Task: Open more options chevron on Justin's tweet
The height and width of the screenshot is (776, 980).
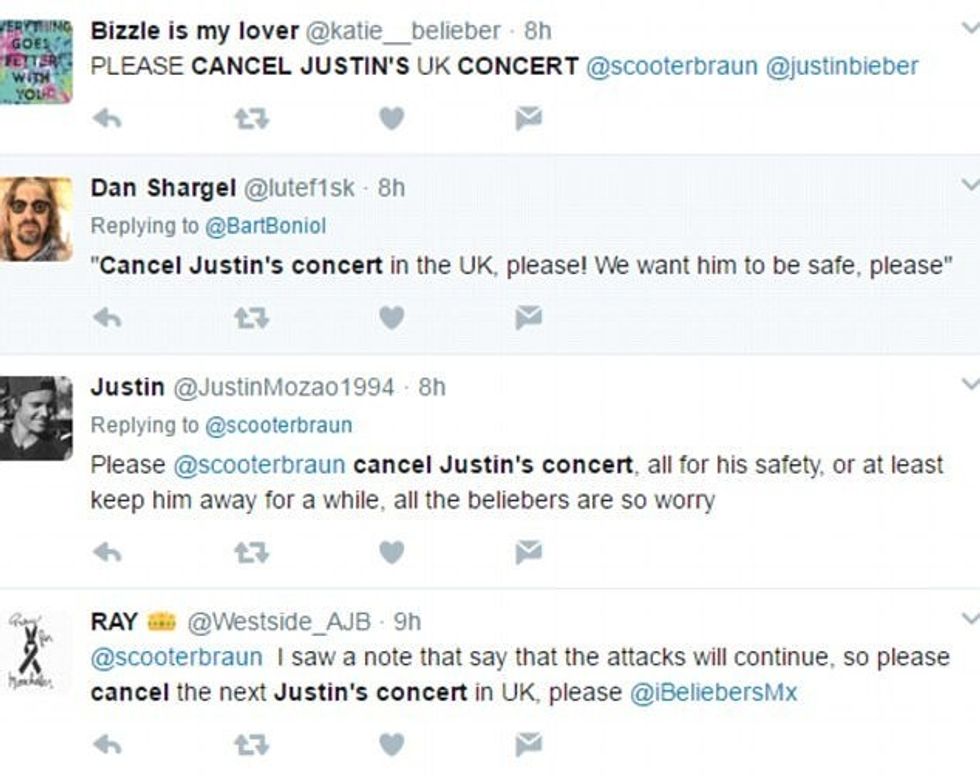Action: [968, 384]
